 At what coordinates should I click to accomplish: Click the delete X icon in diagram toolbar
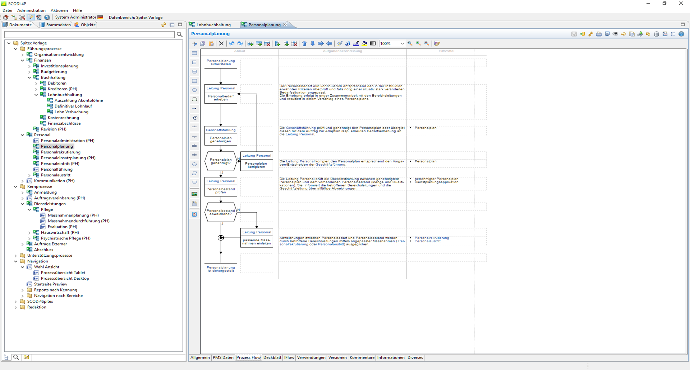tap(221, 44)
